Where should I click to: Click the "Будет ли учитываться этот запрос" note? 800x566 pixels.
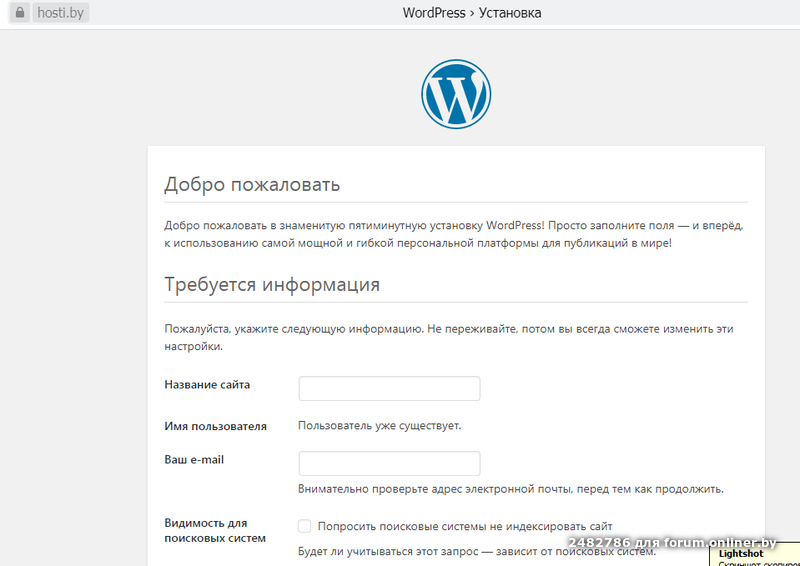tap(477, 551)
